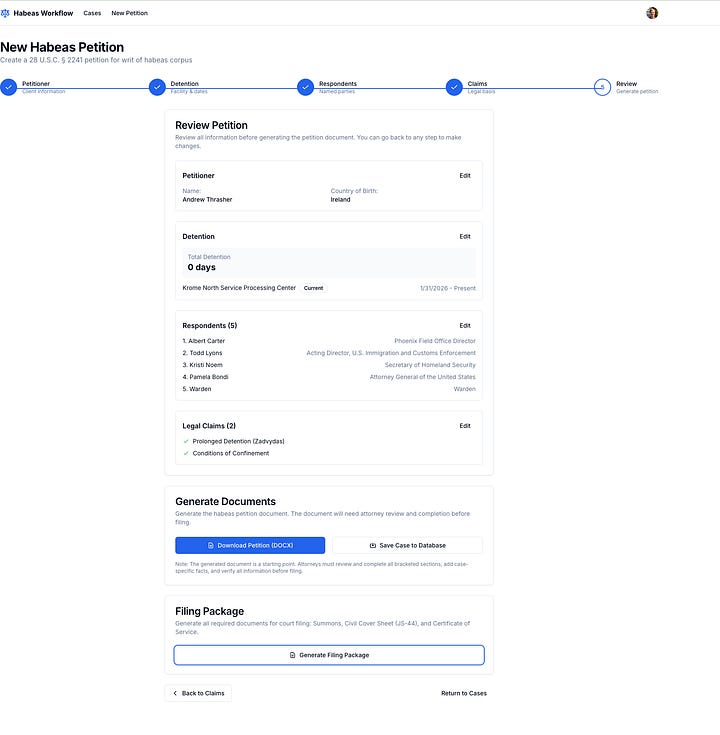Screen dimensions: 720x735
Task: Click the Filing Package heading
Action: pyautogui.click(x=210, y=611)
